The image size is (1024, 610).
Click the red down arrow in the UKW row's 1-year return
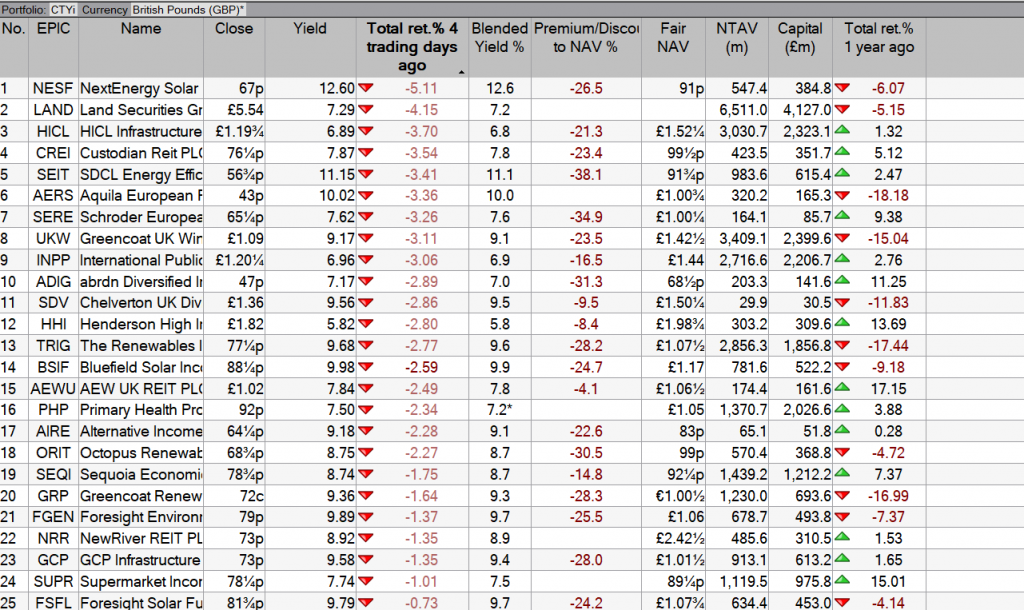pyautogui.click(x=842, y=238)
